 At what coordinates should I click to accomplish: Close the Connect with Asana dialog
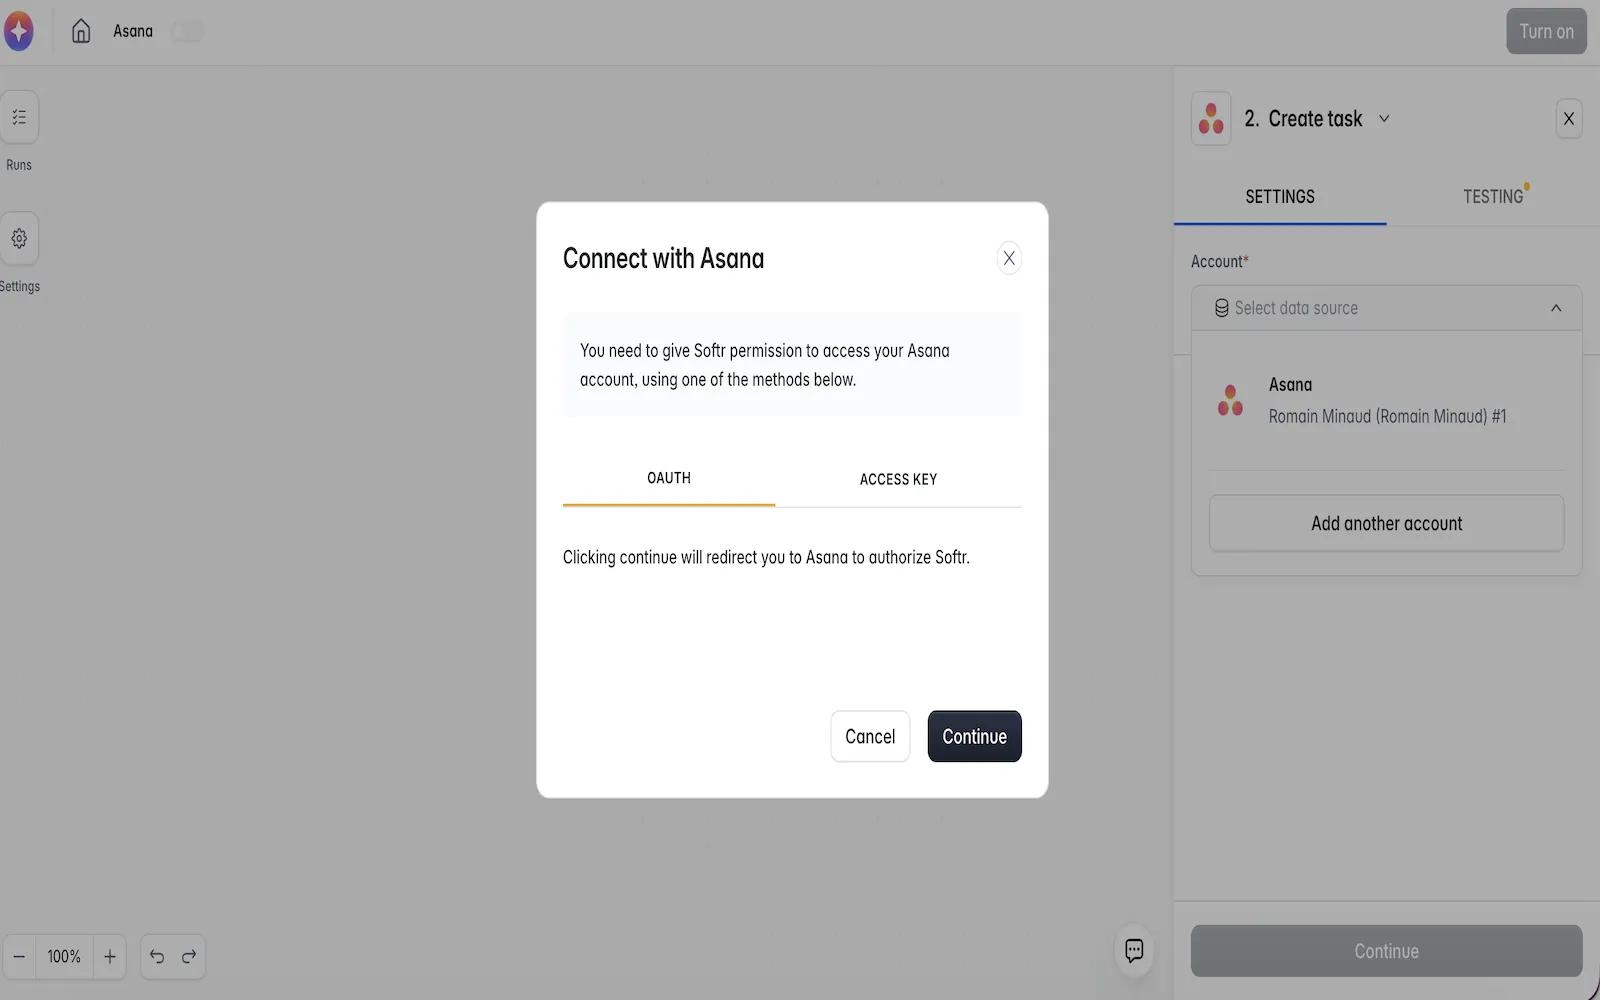click(1009, 258)
